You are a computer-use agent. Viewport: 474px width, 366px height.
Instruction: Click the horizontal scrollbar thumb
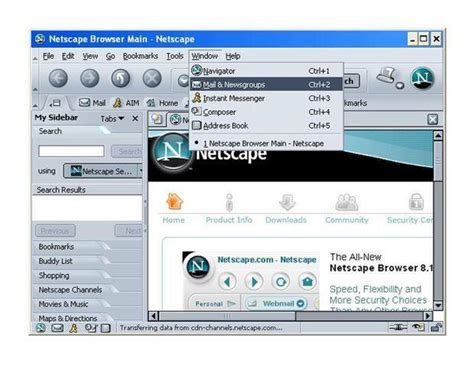coord(227,316)
